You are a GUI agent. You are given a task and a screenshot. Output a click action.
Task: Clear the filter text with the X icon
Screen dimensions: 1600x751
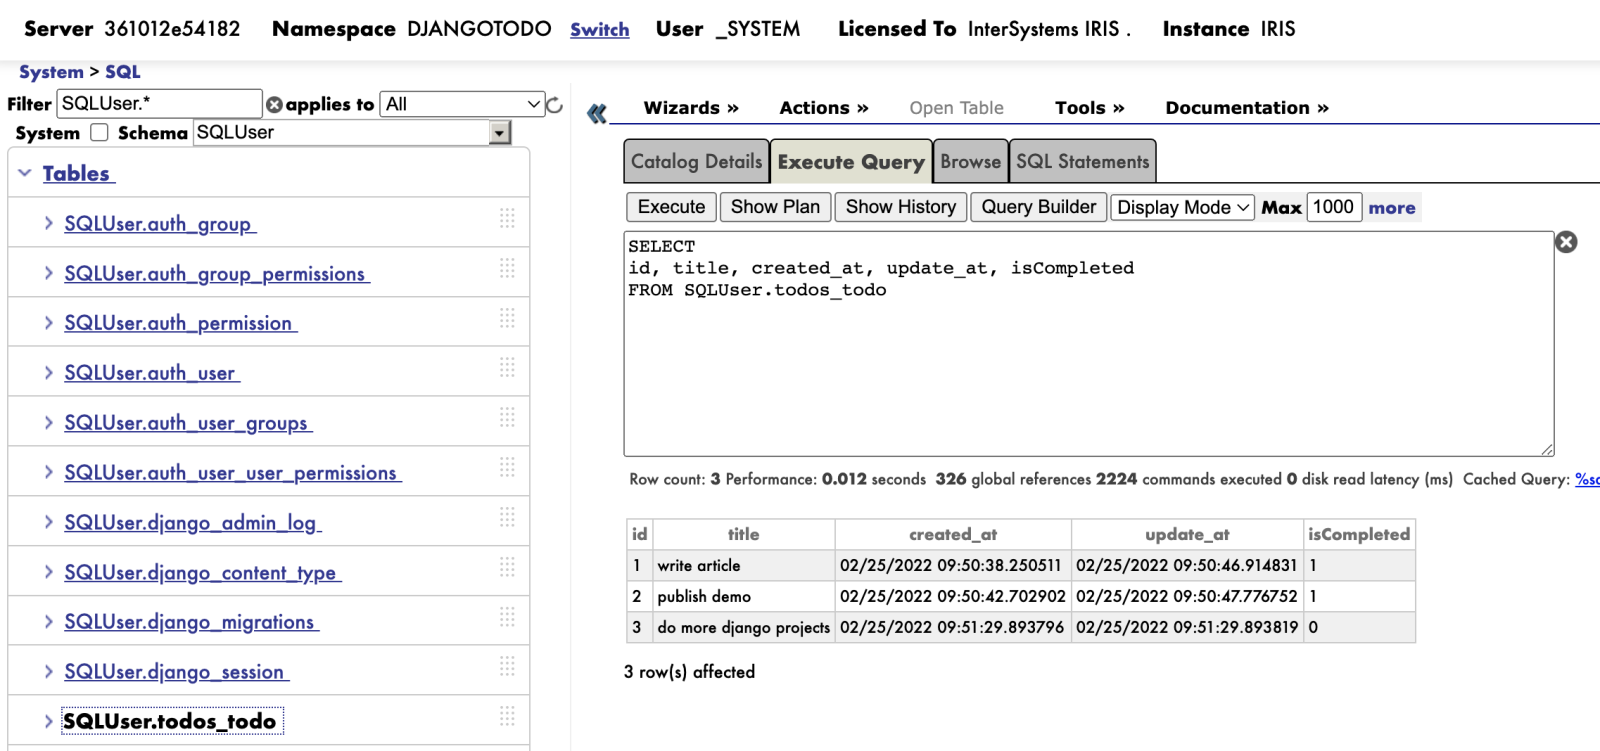point(274,104)
